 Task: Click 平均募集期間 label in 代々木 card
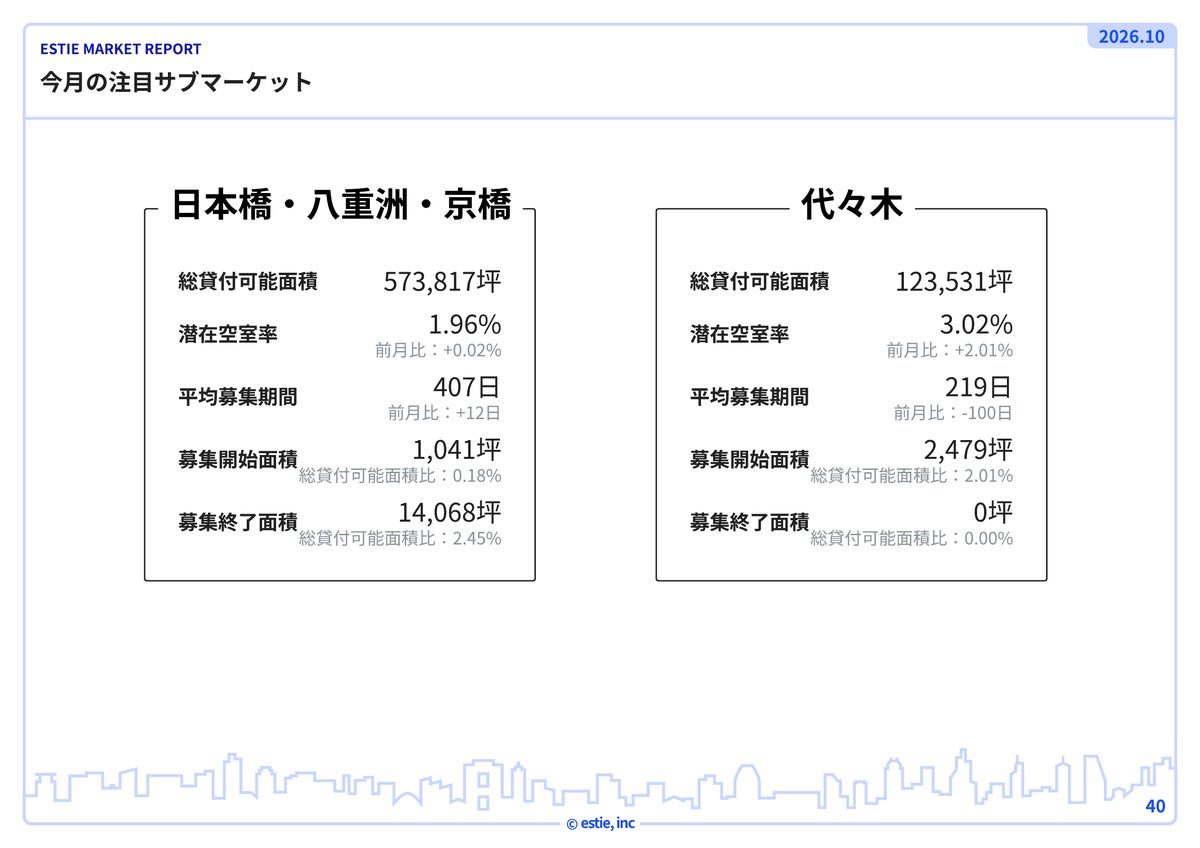(750, 397)
